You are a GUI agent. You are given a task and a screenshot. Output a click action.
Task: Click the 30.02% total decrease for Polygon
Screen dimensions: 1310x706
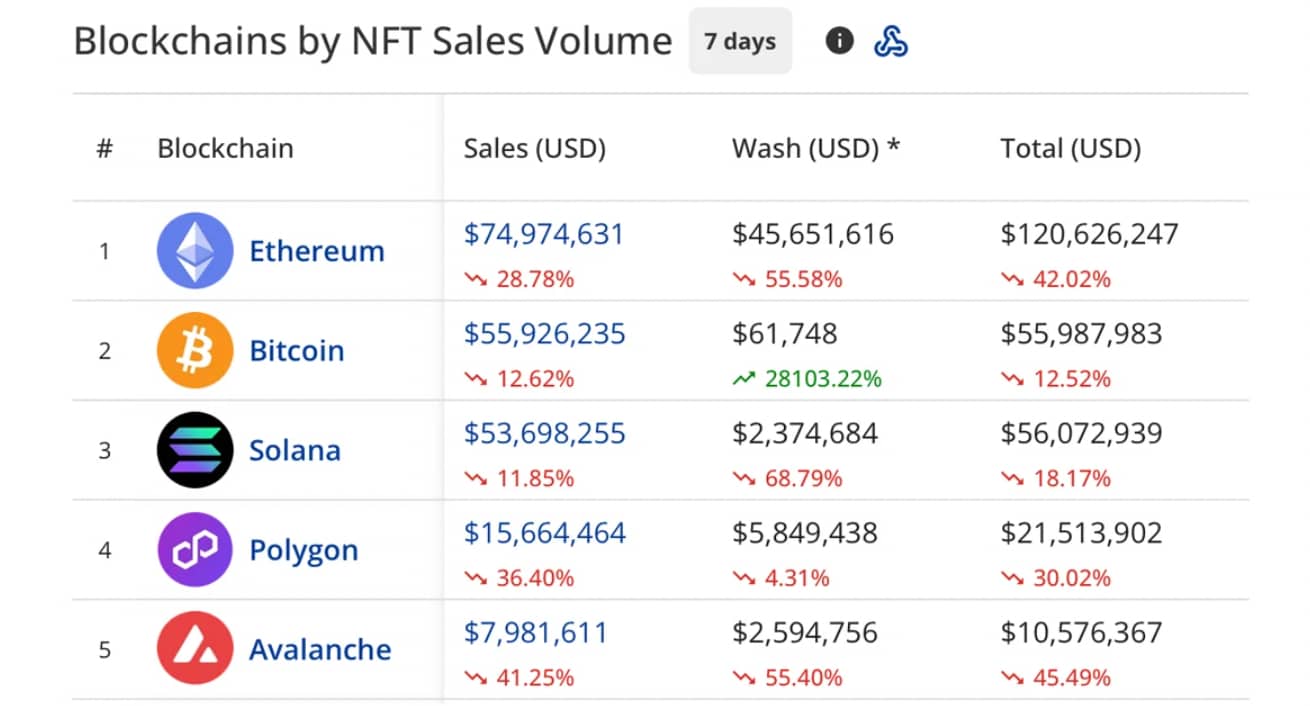(x=1056, y=578)
